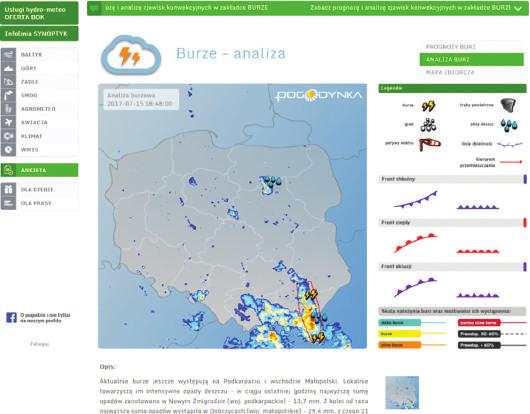Click the purple marker on Front okluzji bar
Viewport: 530px width, 414px height.
(525, 266)
